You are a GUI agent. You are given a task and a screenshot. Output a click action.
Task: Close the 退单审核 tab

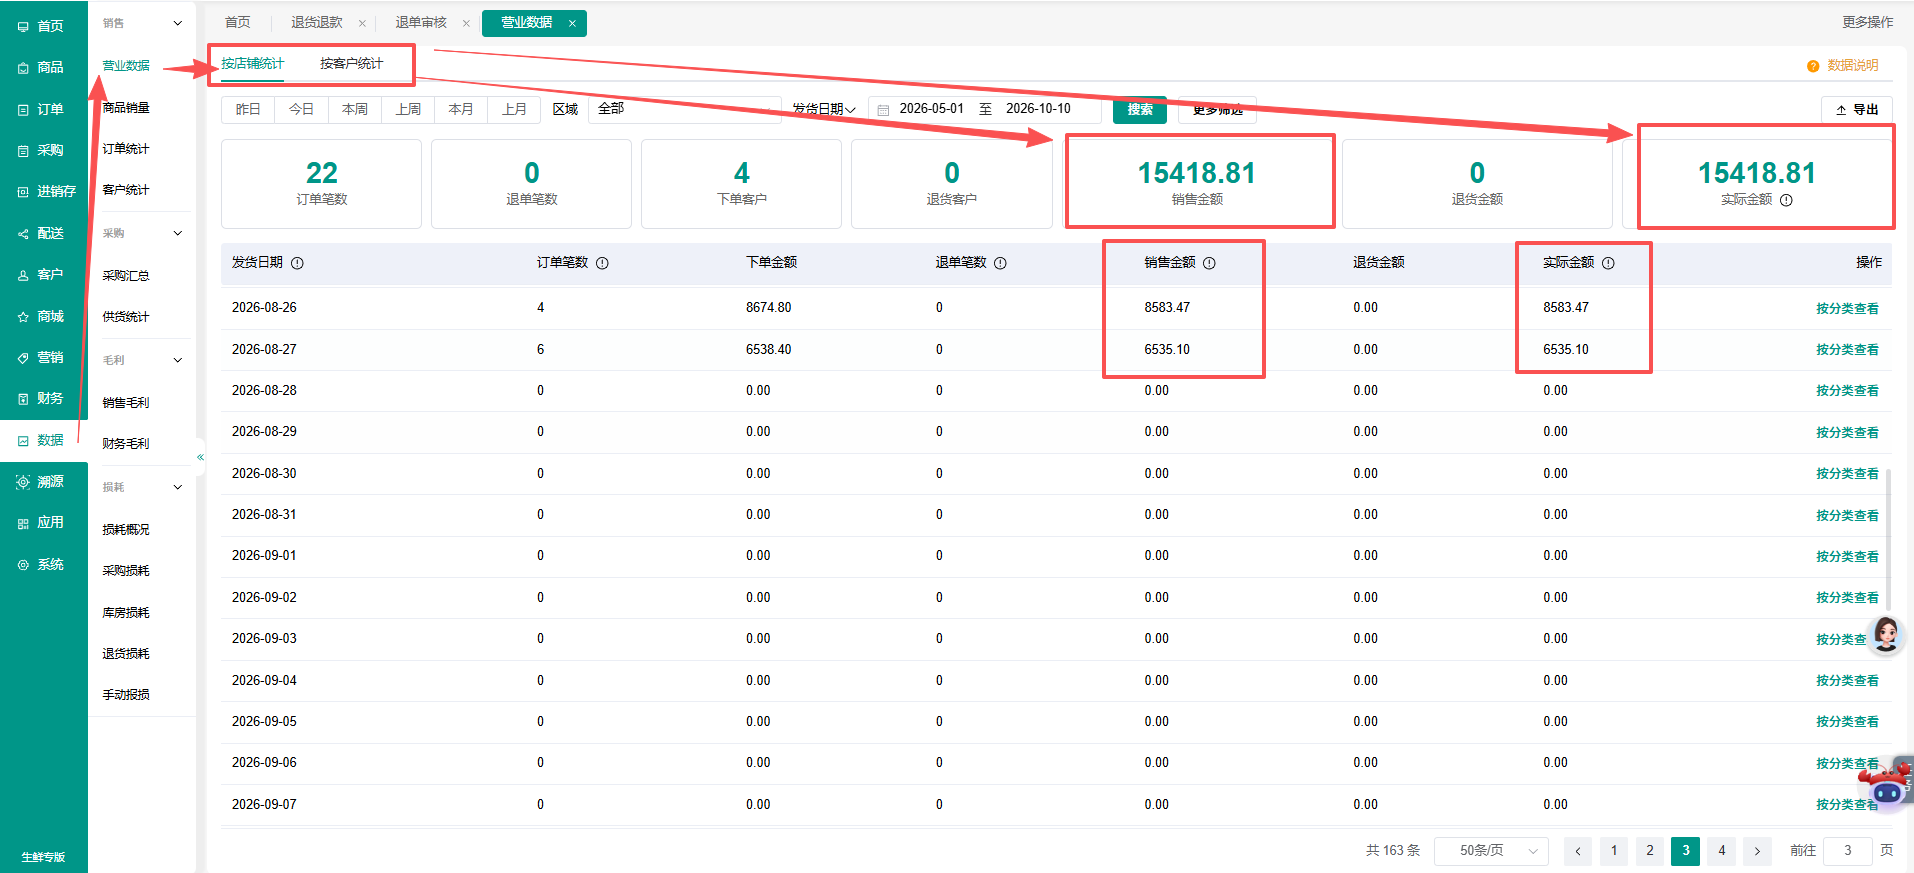click(466, 23)
